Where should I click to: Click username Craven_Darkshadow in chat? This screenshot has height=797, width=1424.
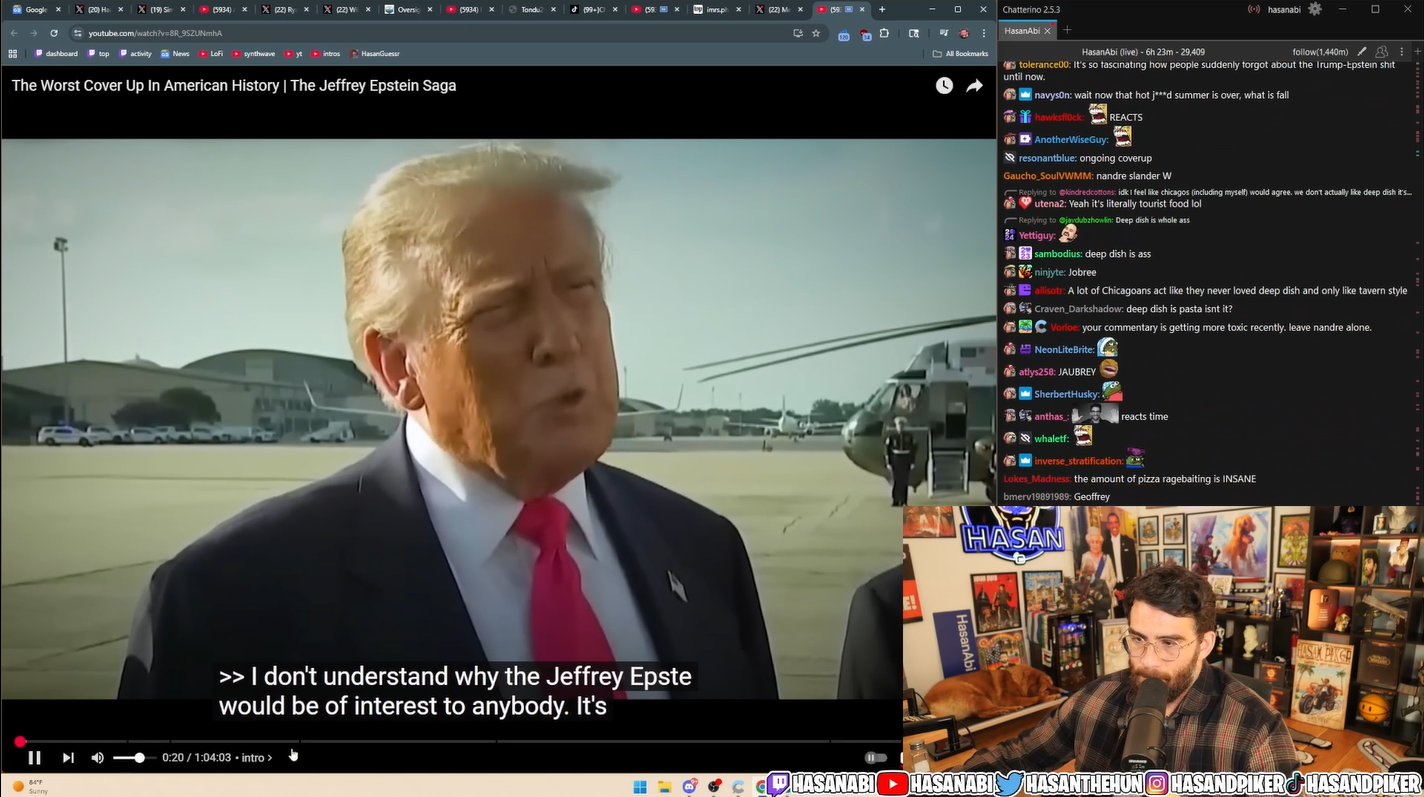(x=1078, y=309)
